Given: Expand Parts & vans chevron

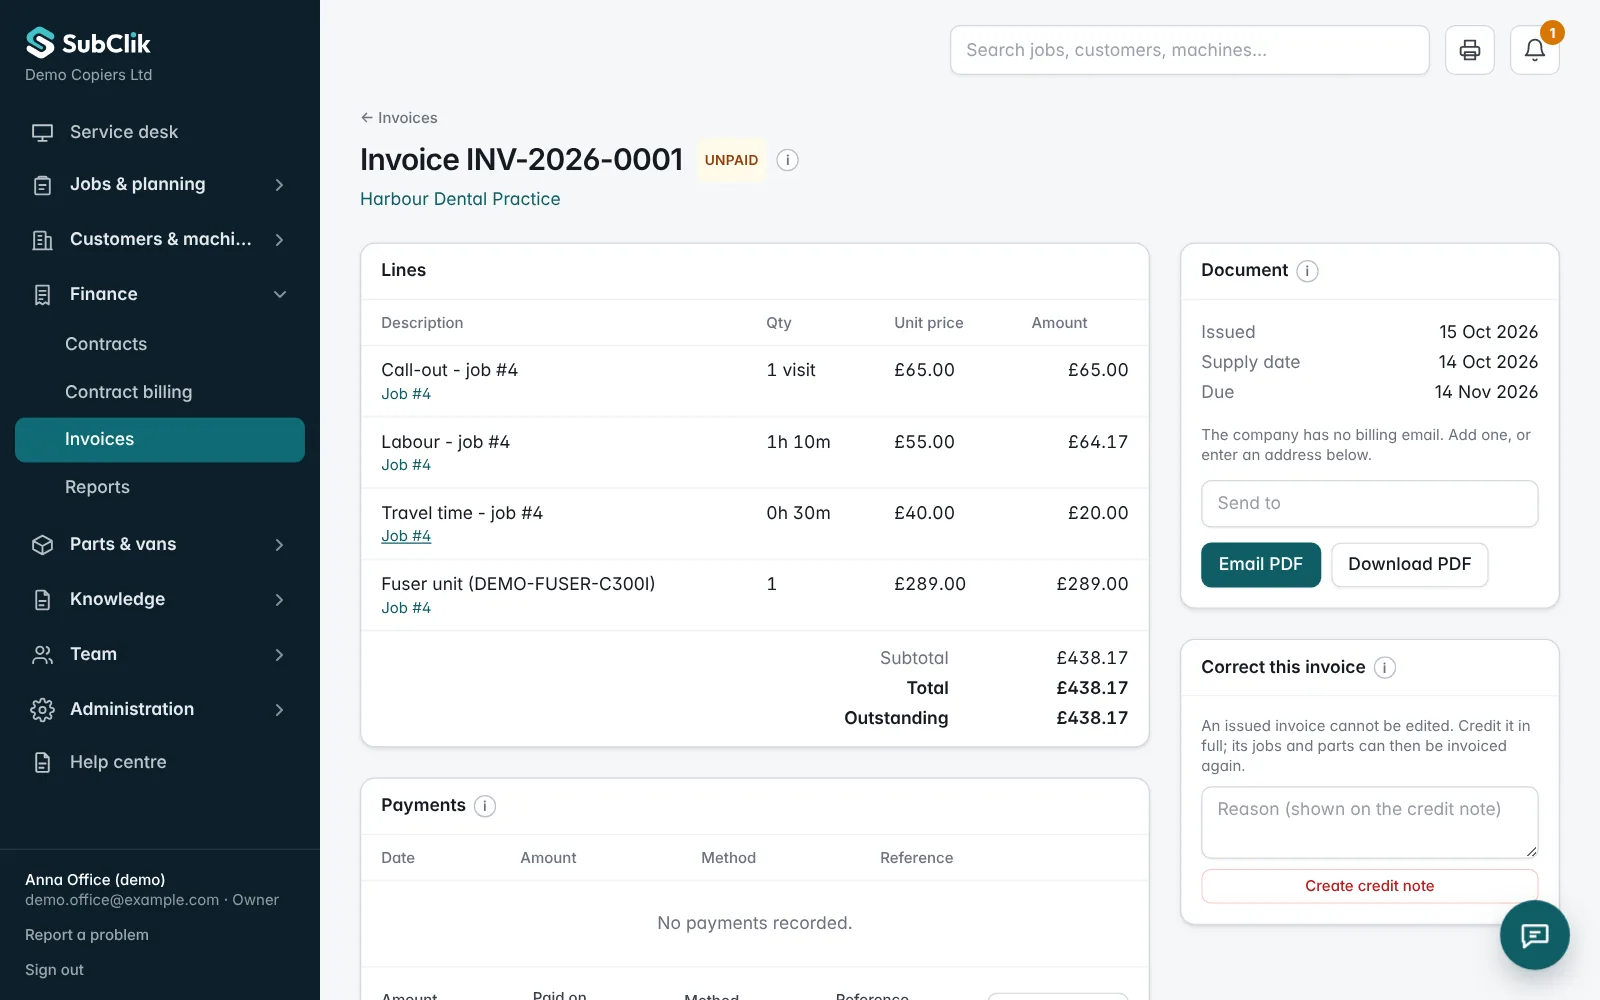Looking at the screenshot, I should [x=280, y=545].
